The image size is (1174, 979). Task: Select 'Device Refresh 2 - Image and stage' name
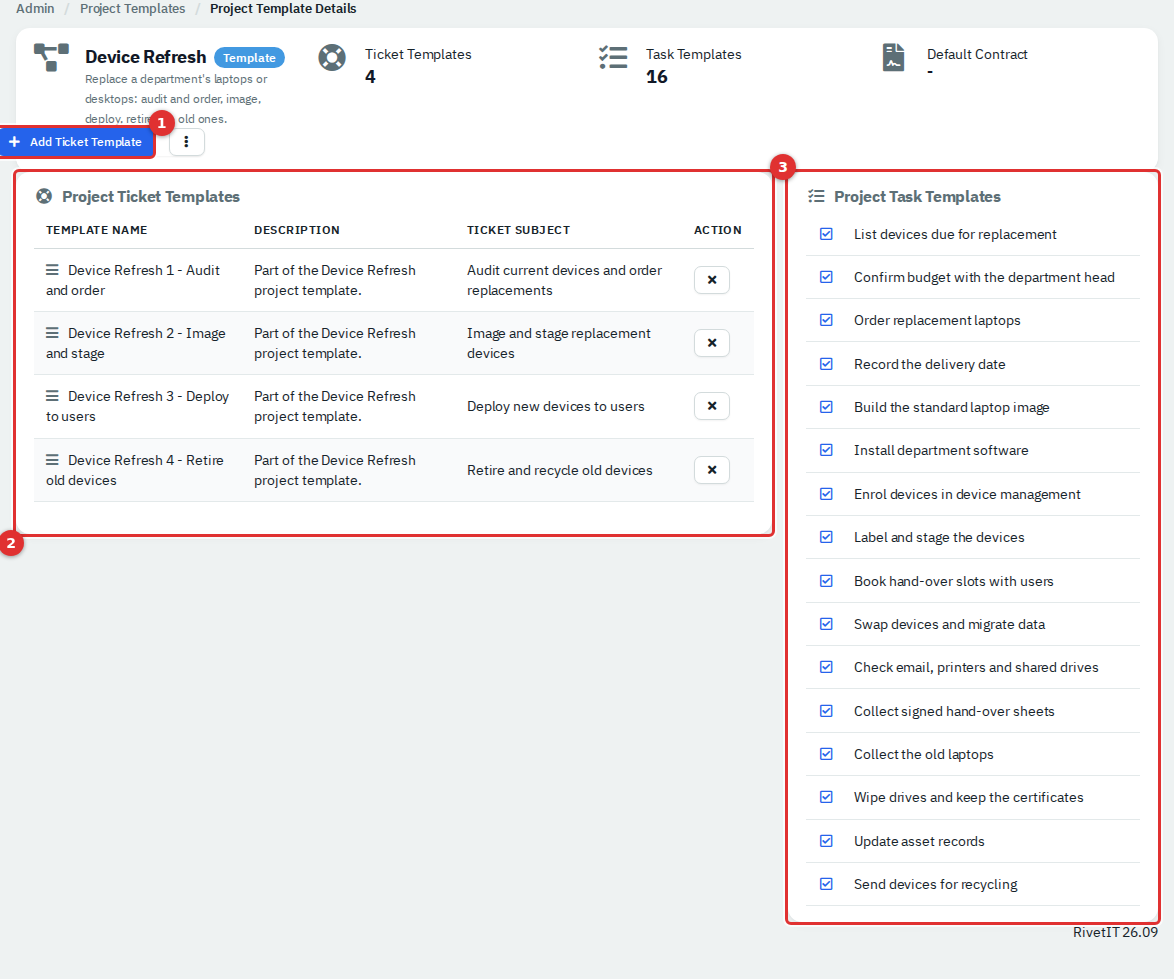tap(136, 343)
